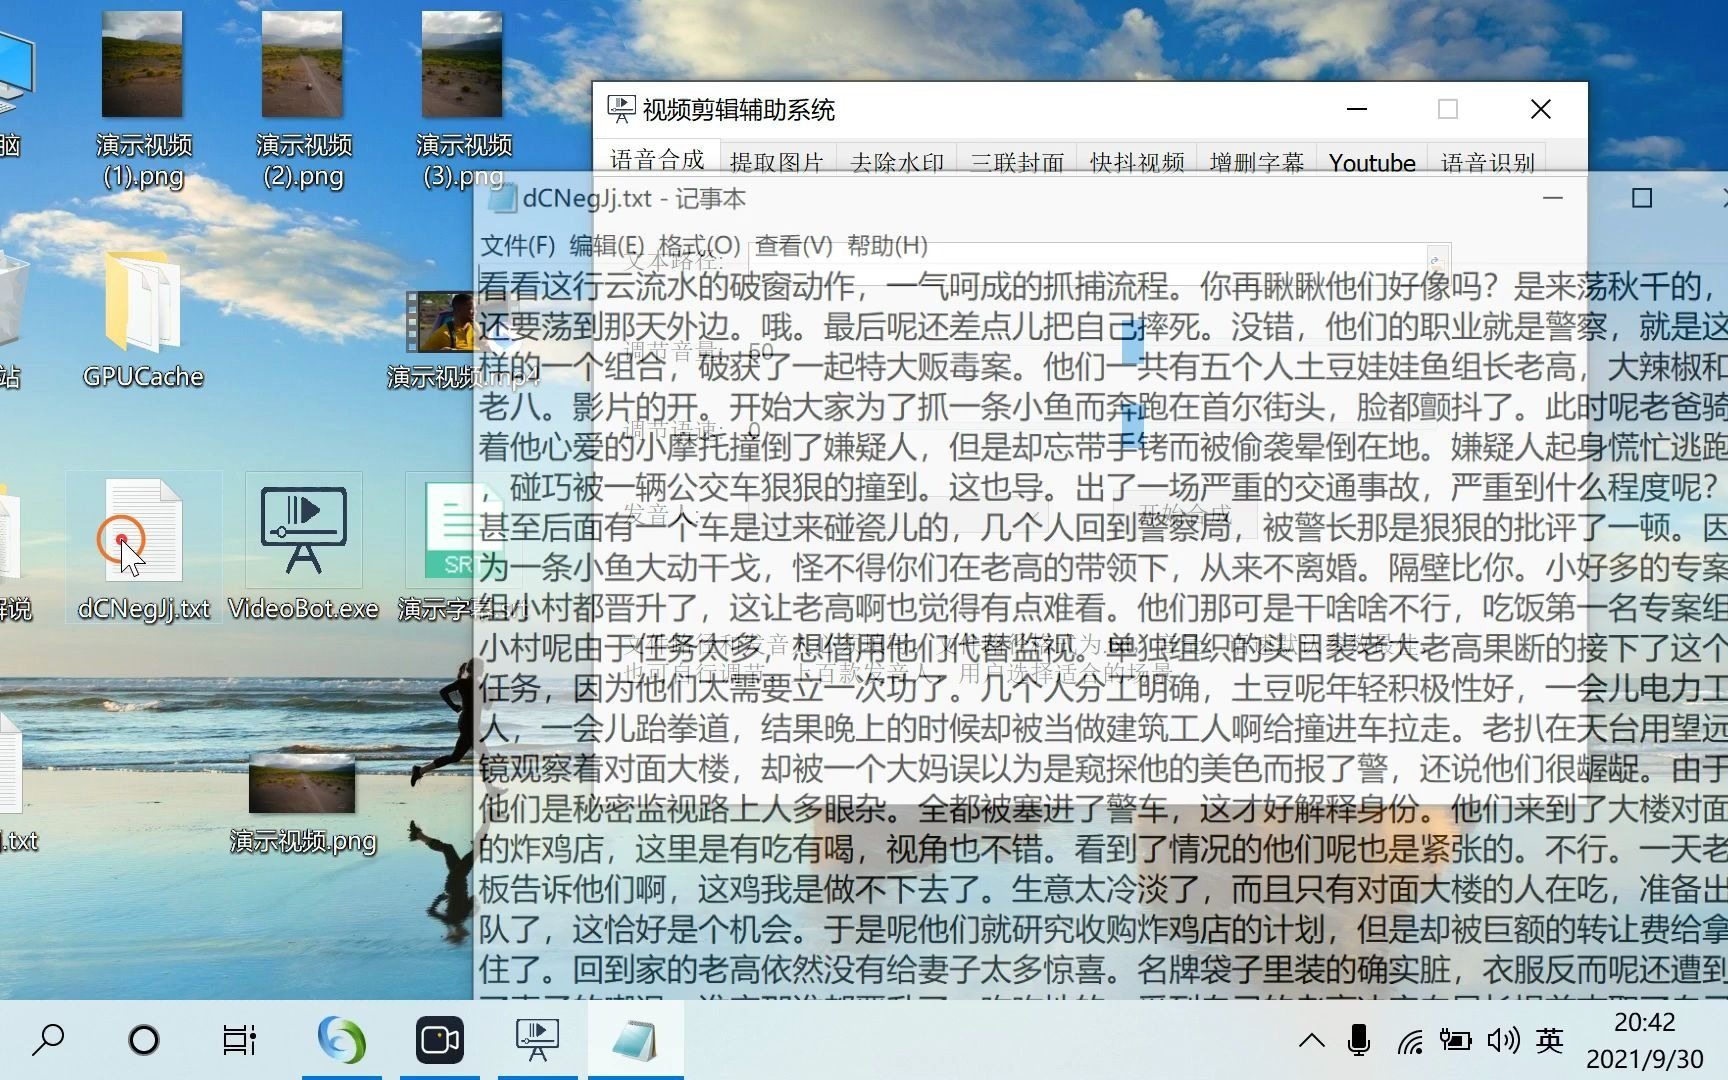Open Notepad's 查看(V) menu
The image size is (1728, 1080).
[793, 245]
